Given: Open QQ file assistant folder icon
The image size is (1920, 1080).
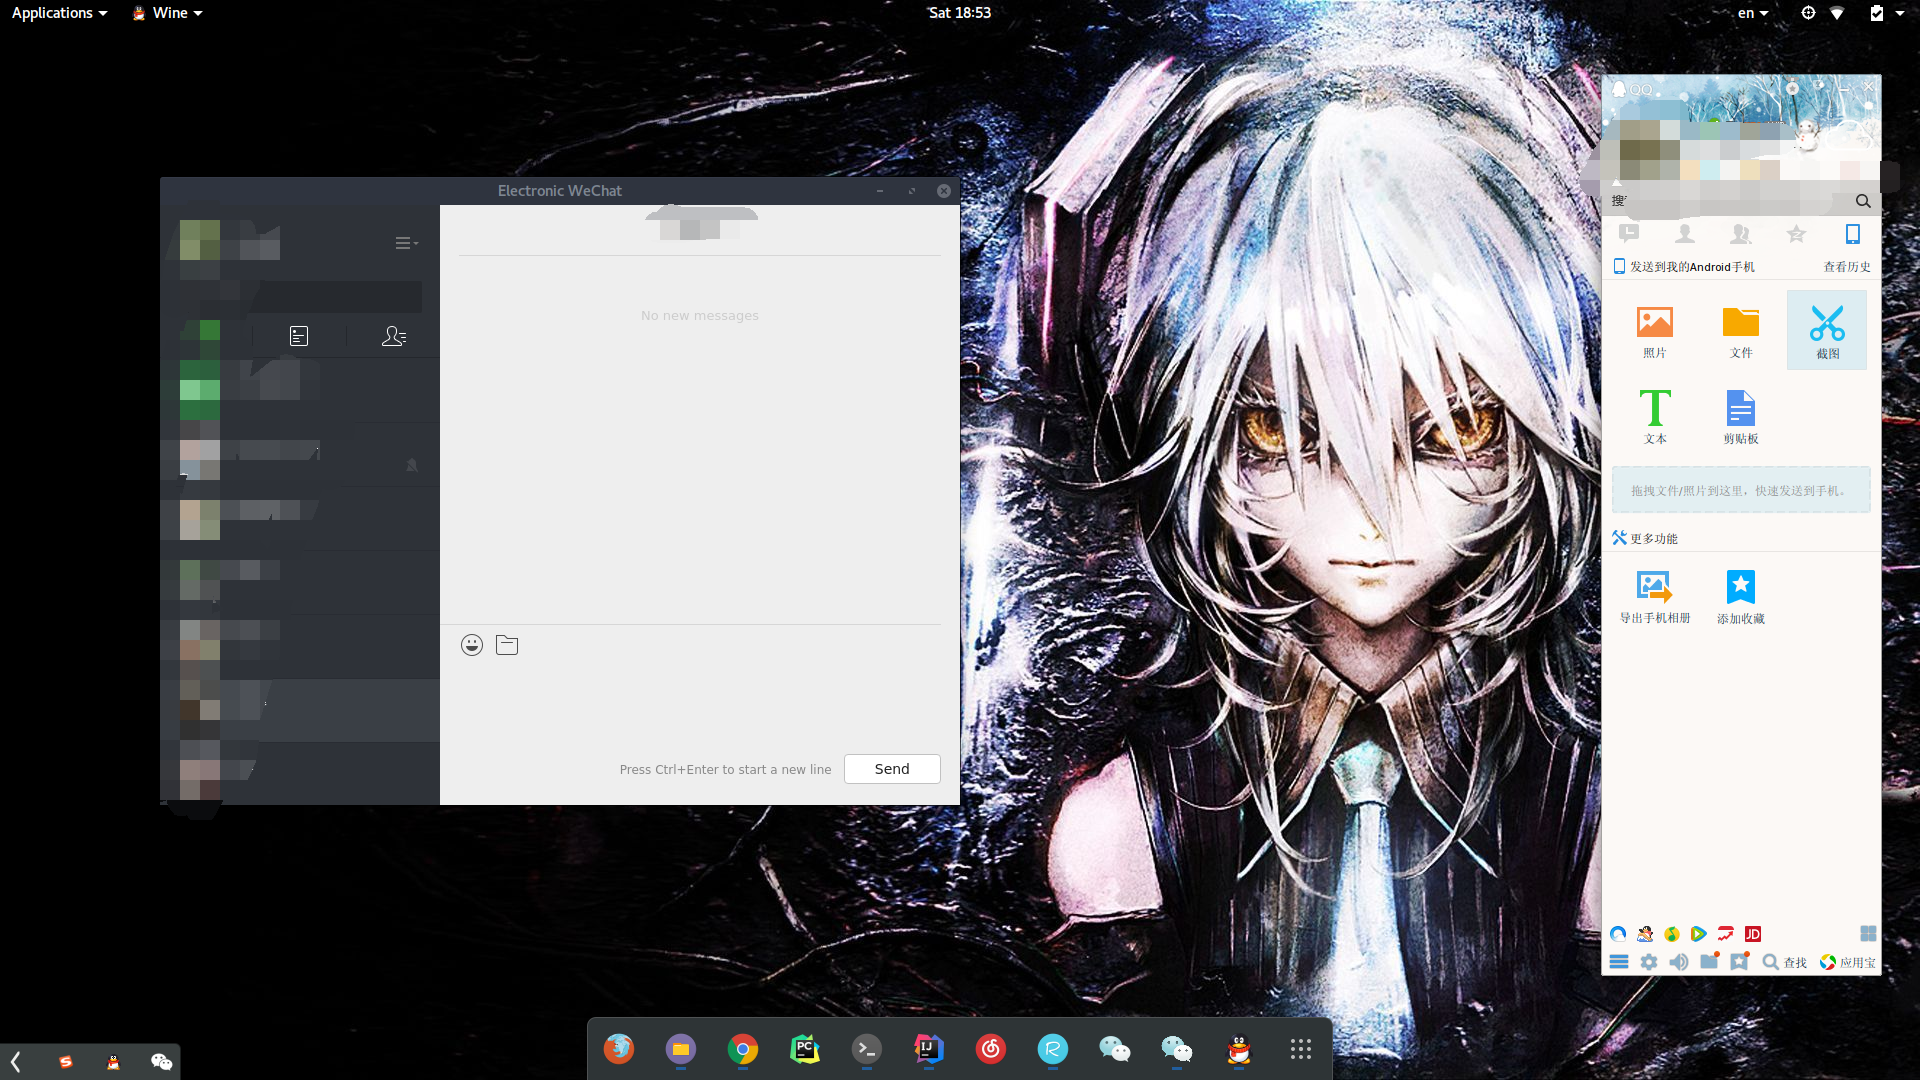Looking at the screenshot, I should point(1709,962).
